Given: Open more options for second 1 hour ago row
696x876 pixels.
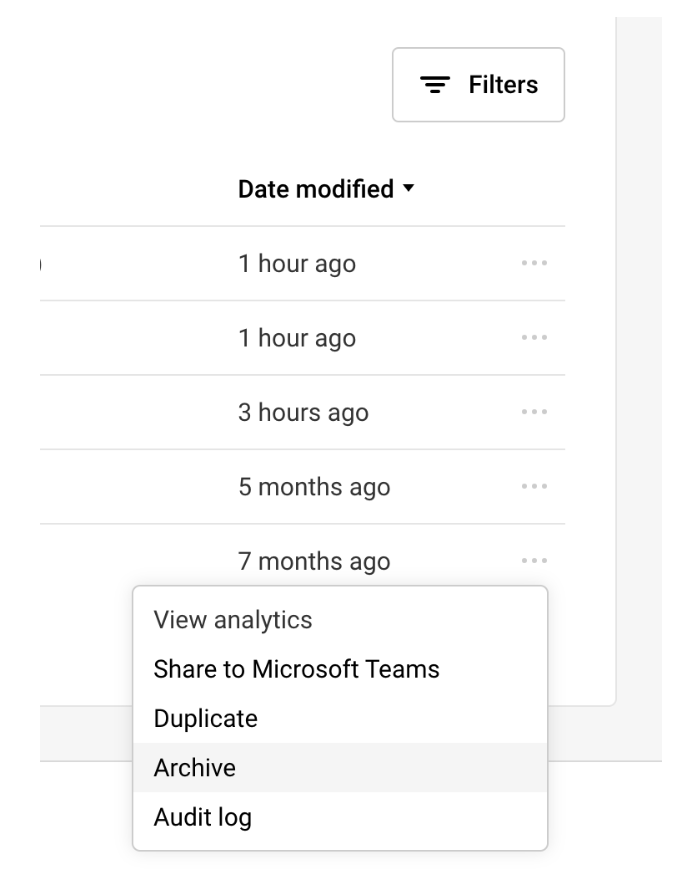Looking at the screenshot, I should (534, 339).
